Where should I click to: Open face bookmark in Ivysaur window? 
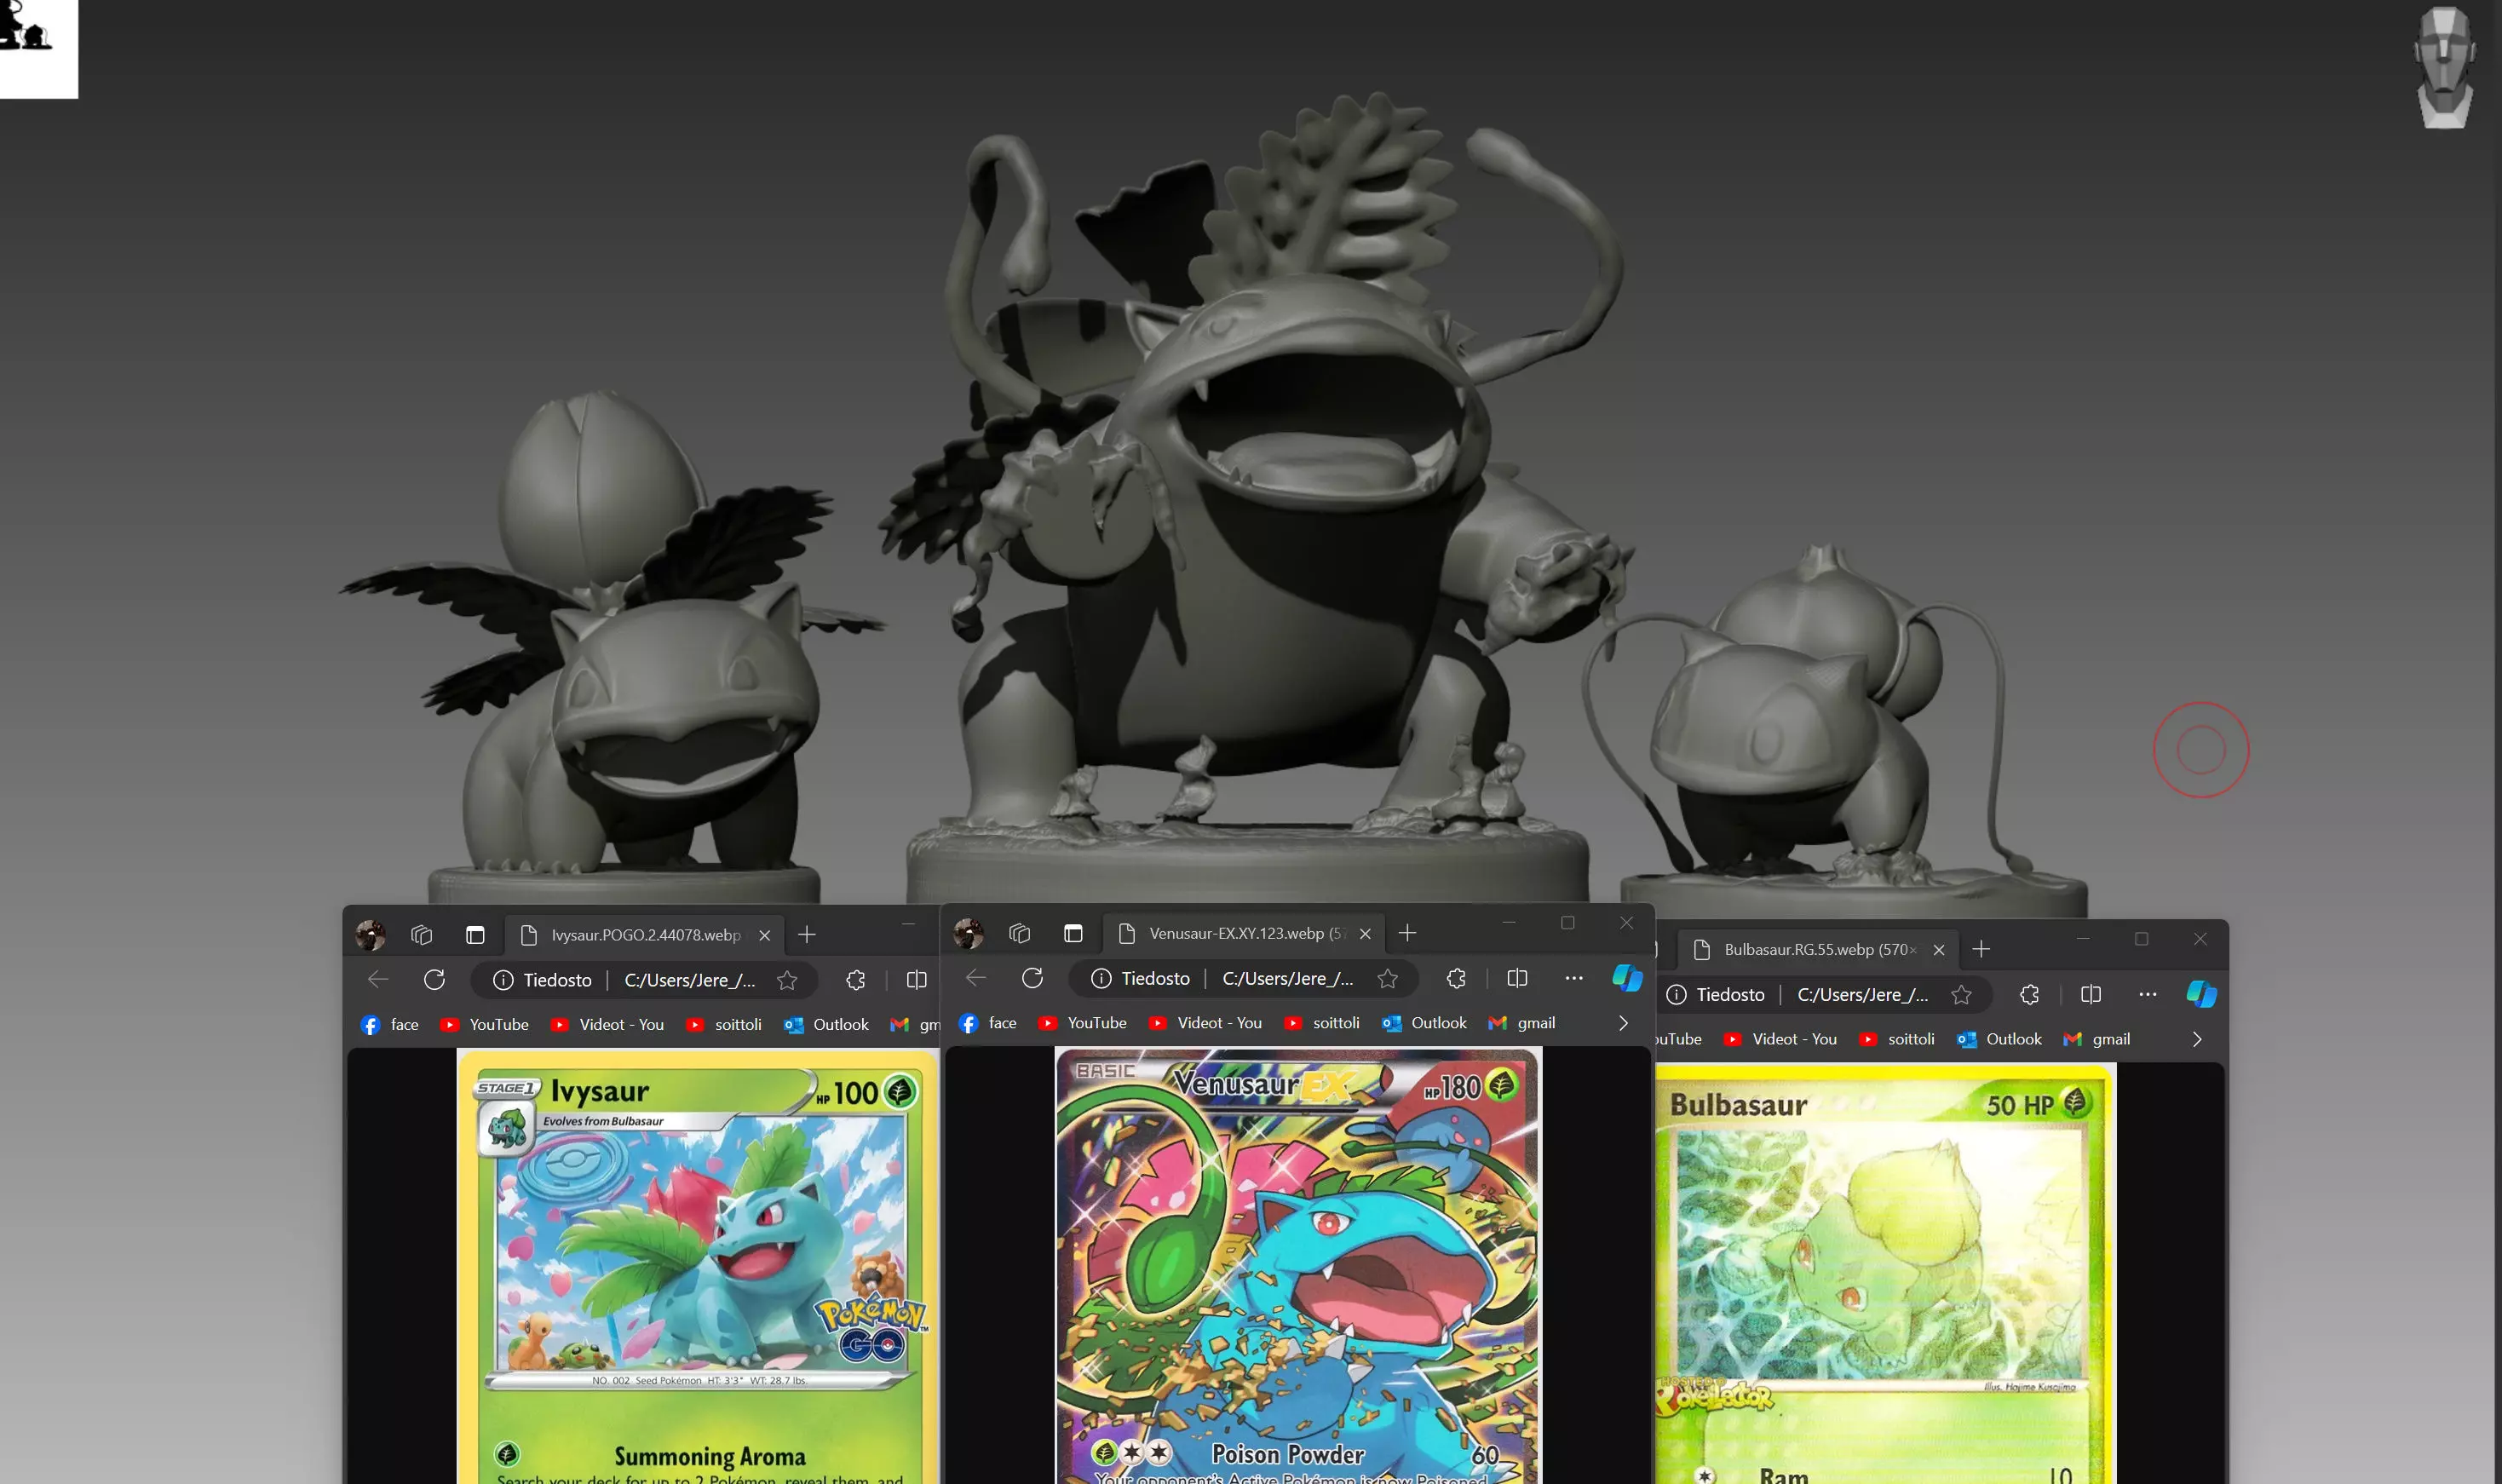pos(390,1025)
